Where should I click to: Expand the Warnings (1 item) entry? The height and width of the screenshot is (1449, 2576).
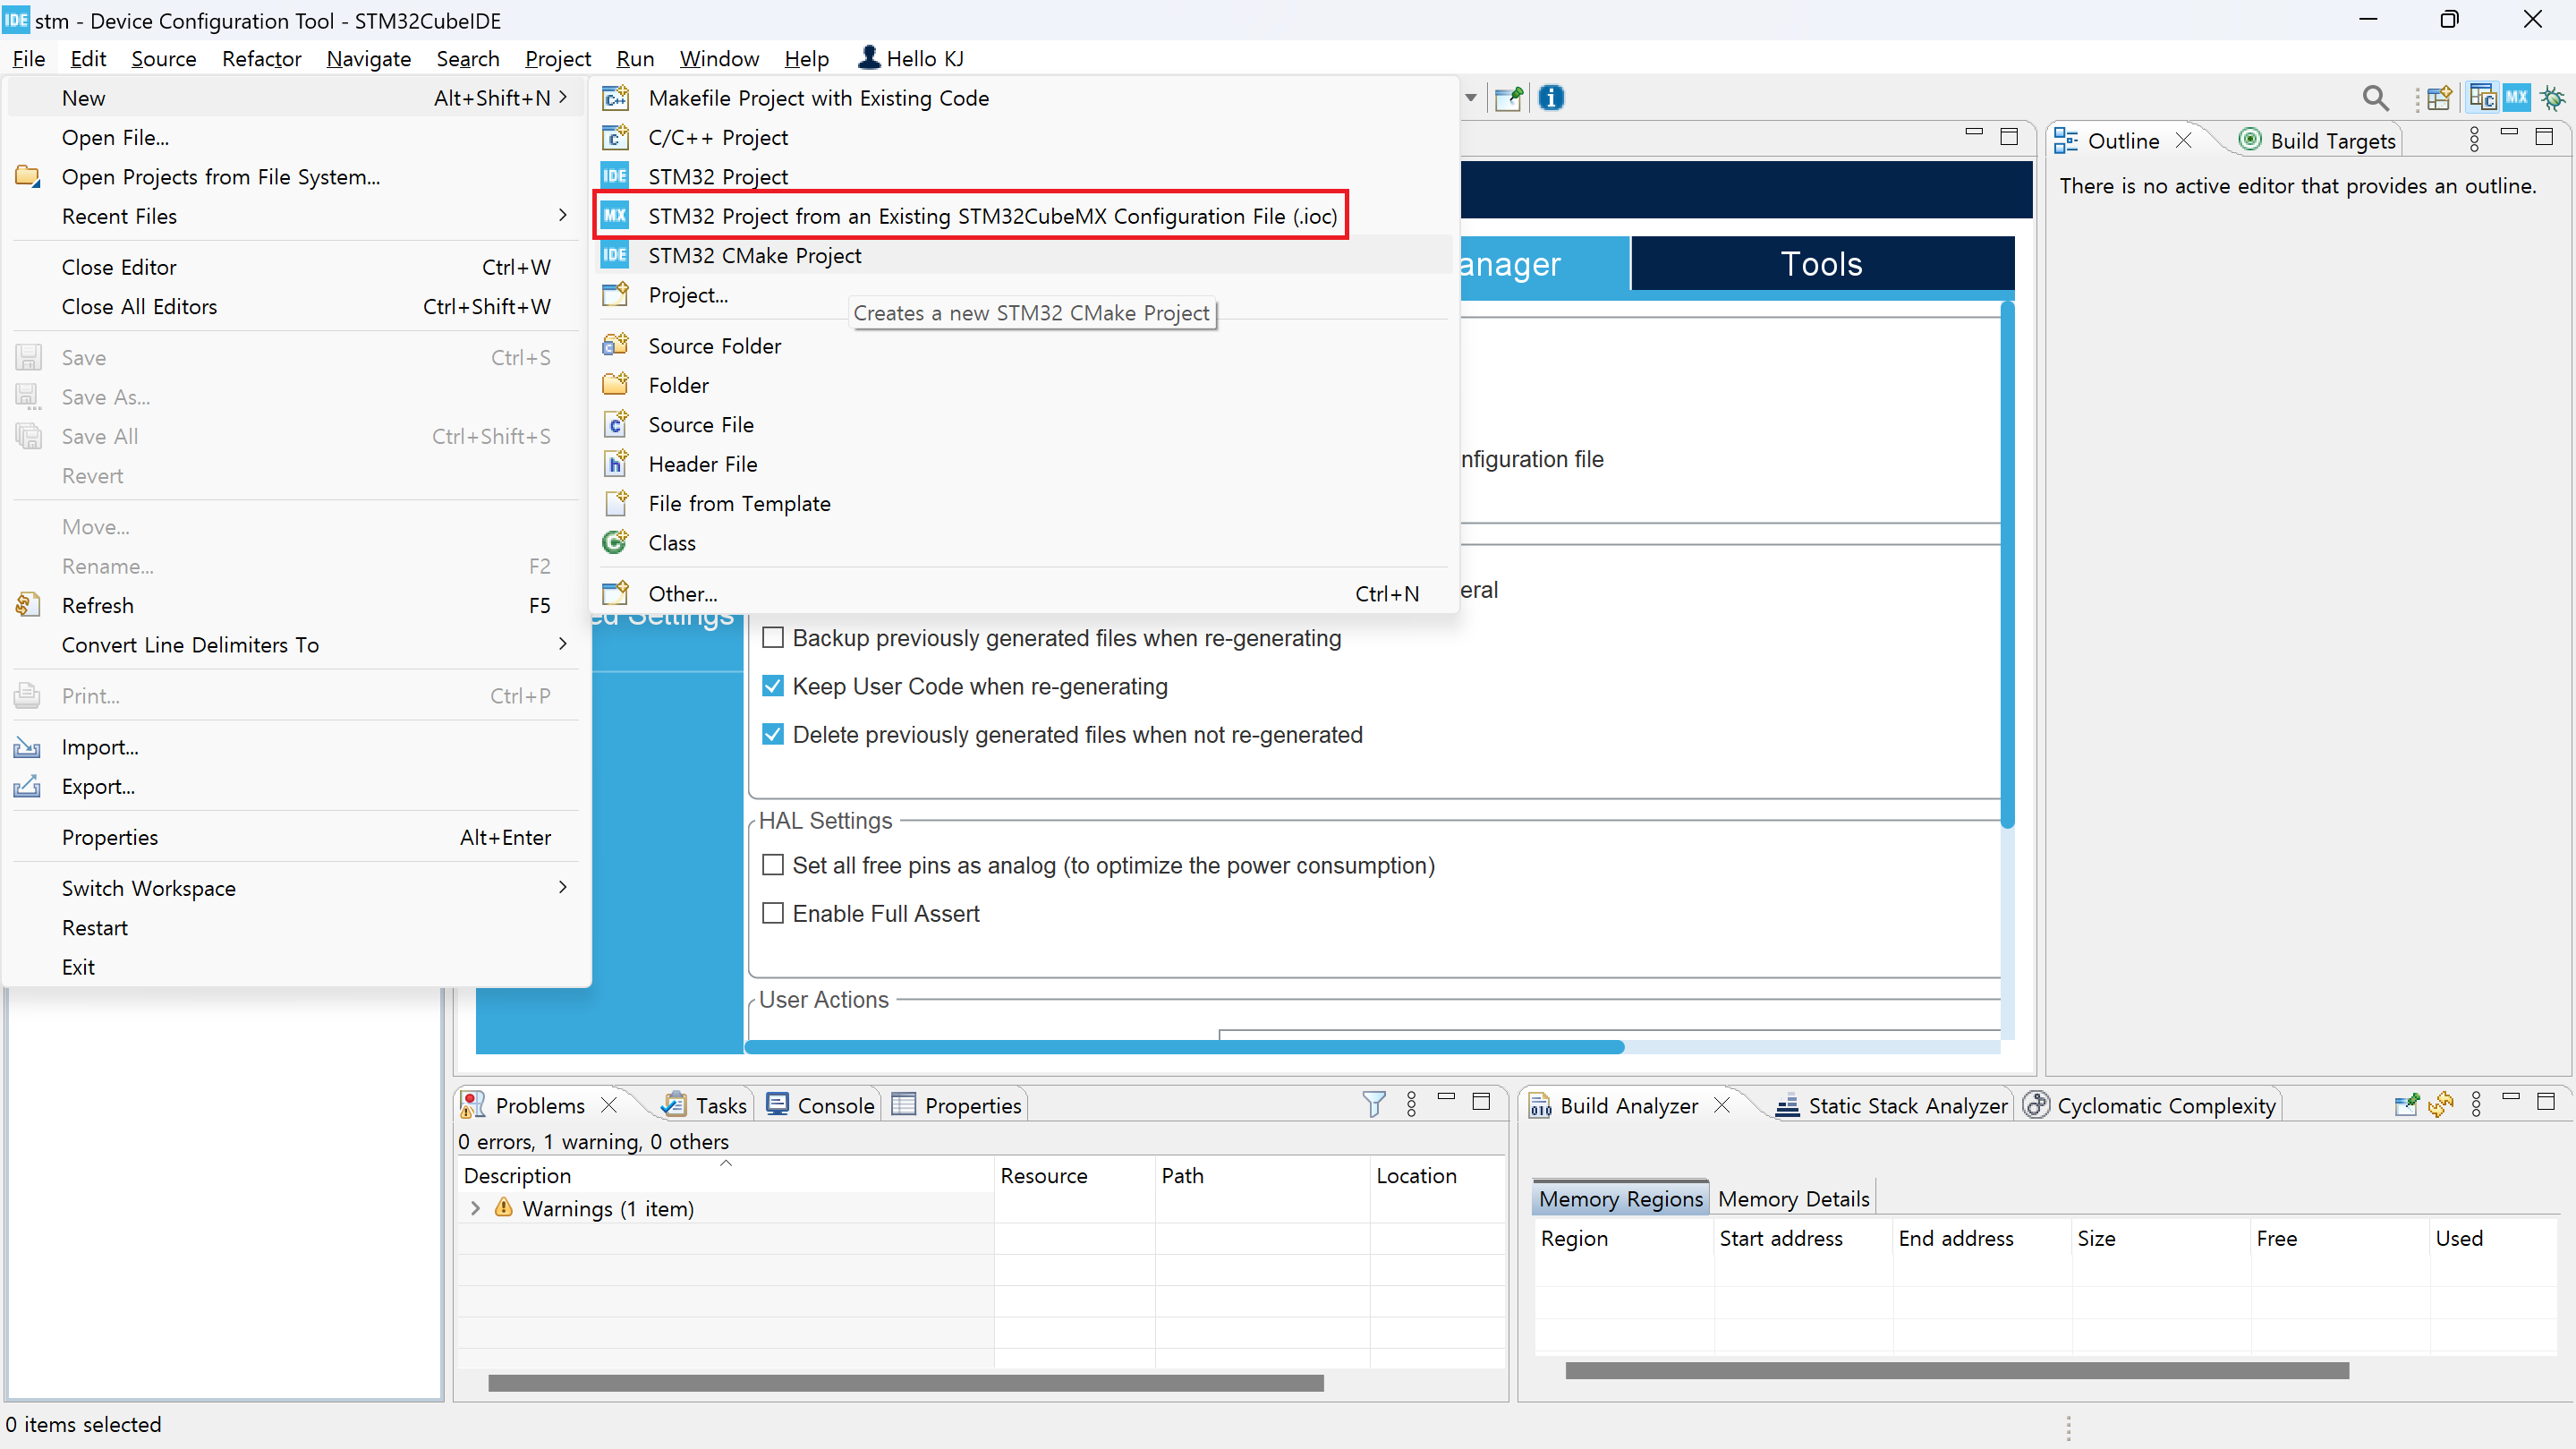pyautogui.click(x=476, y=1208)
